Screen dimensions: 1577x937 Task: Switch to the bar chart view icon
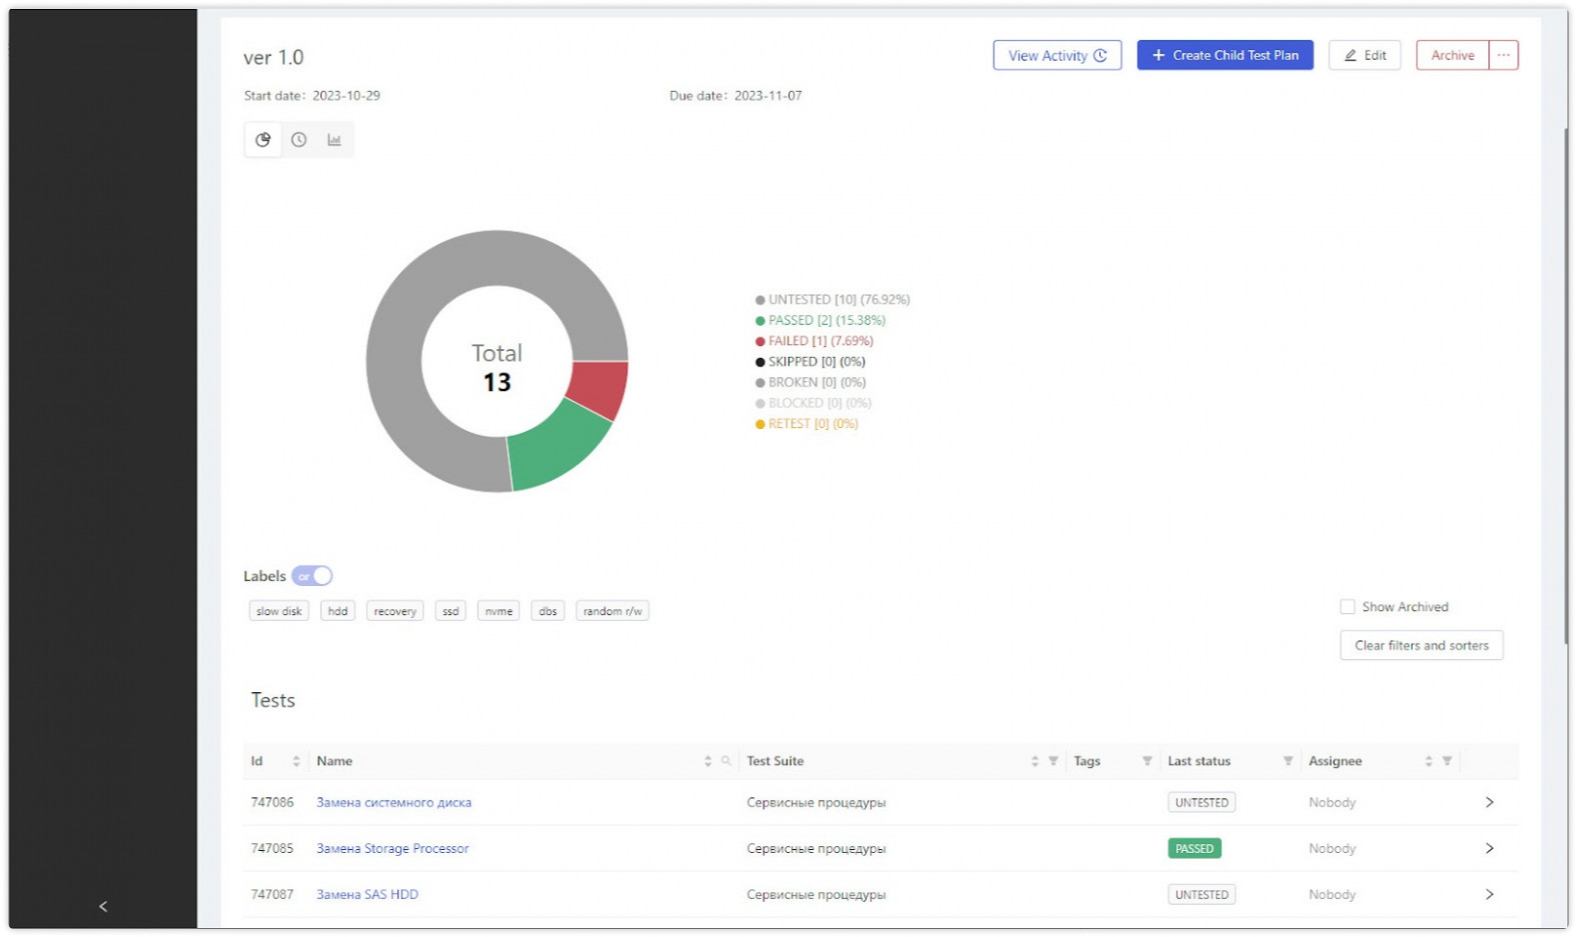tap(334, 140)
